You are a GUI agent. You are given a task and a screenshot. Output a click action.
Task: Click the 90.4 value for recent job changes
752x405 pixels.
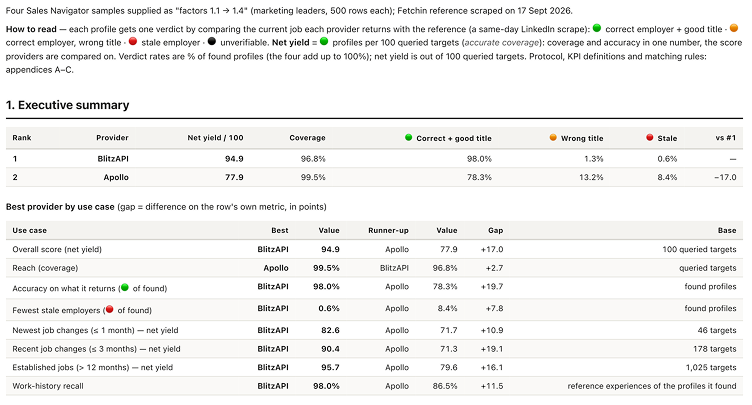tap(330, 349)
